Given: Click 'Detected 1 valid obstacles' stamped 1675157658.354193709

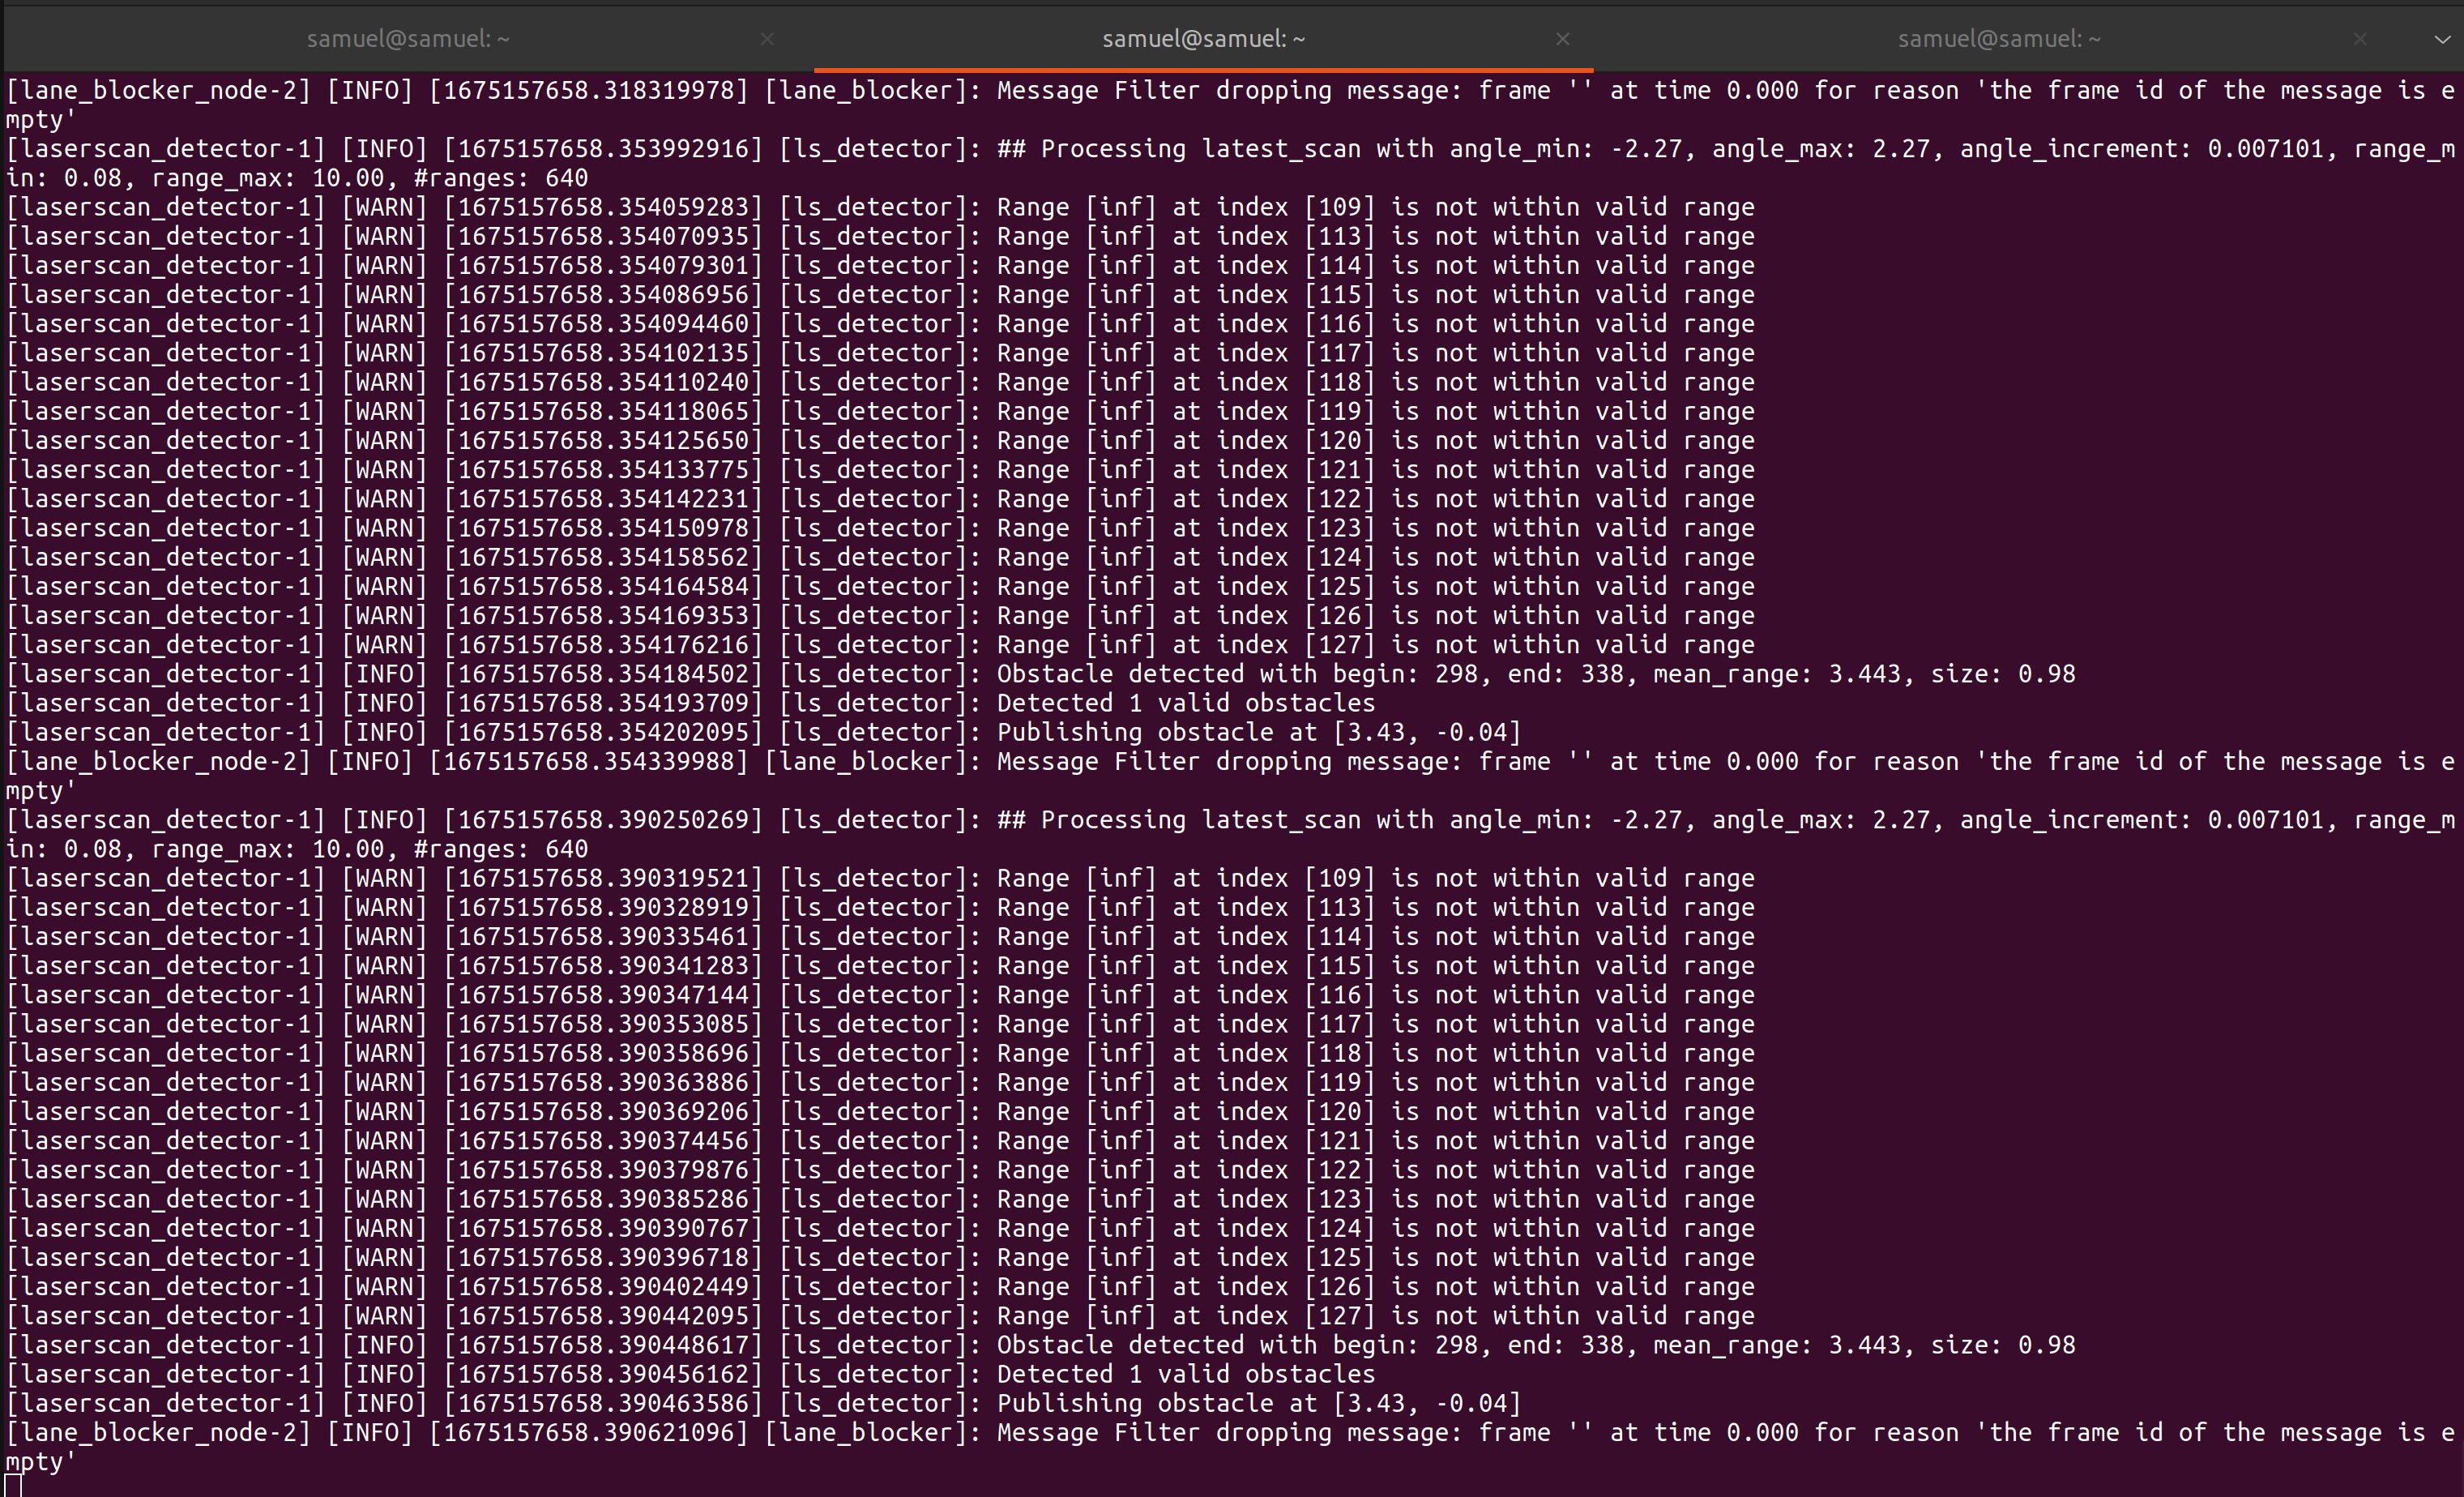Looking at the screenshot, I should click(691, 703).
